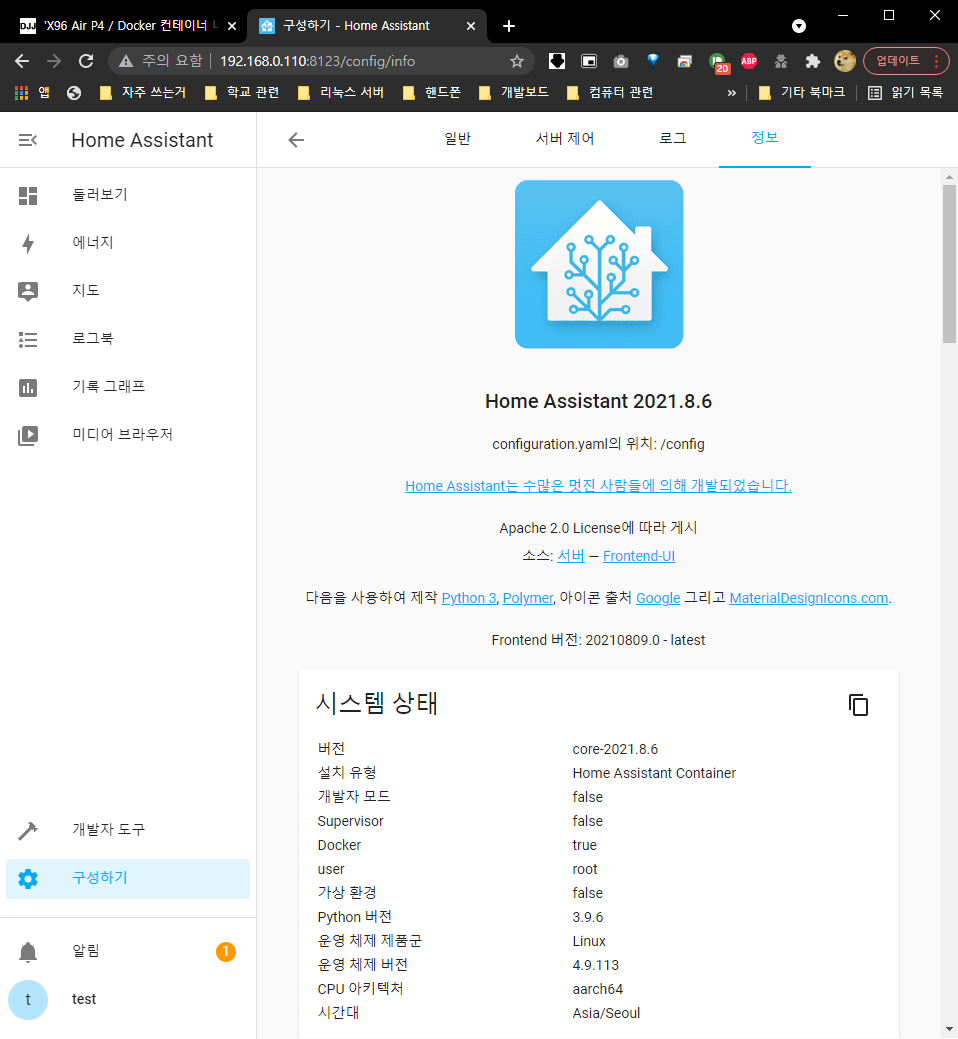This screenshot has width=958, height=1039.
Task: Click the aarch64 CPU architecture value
Action: 598,989
